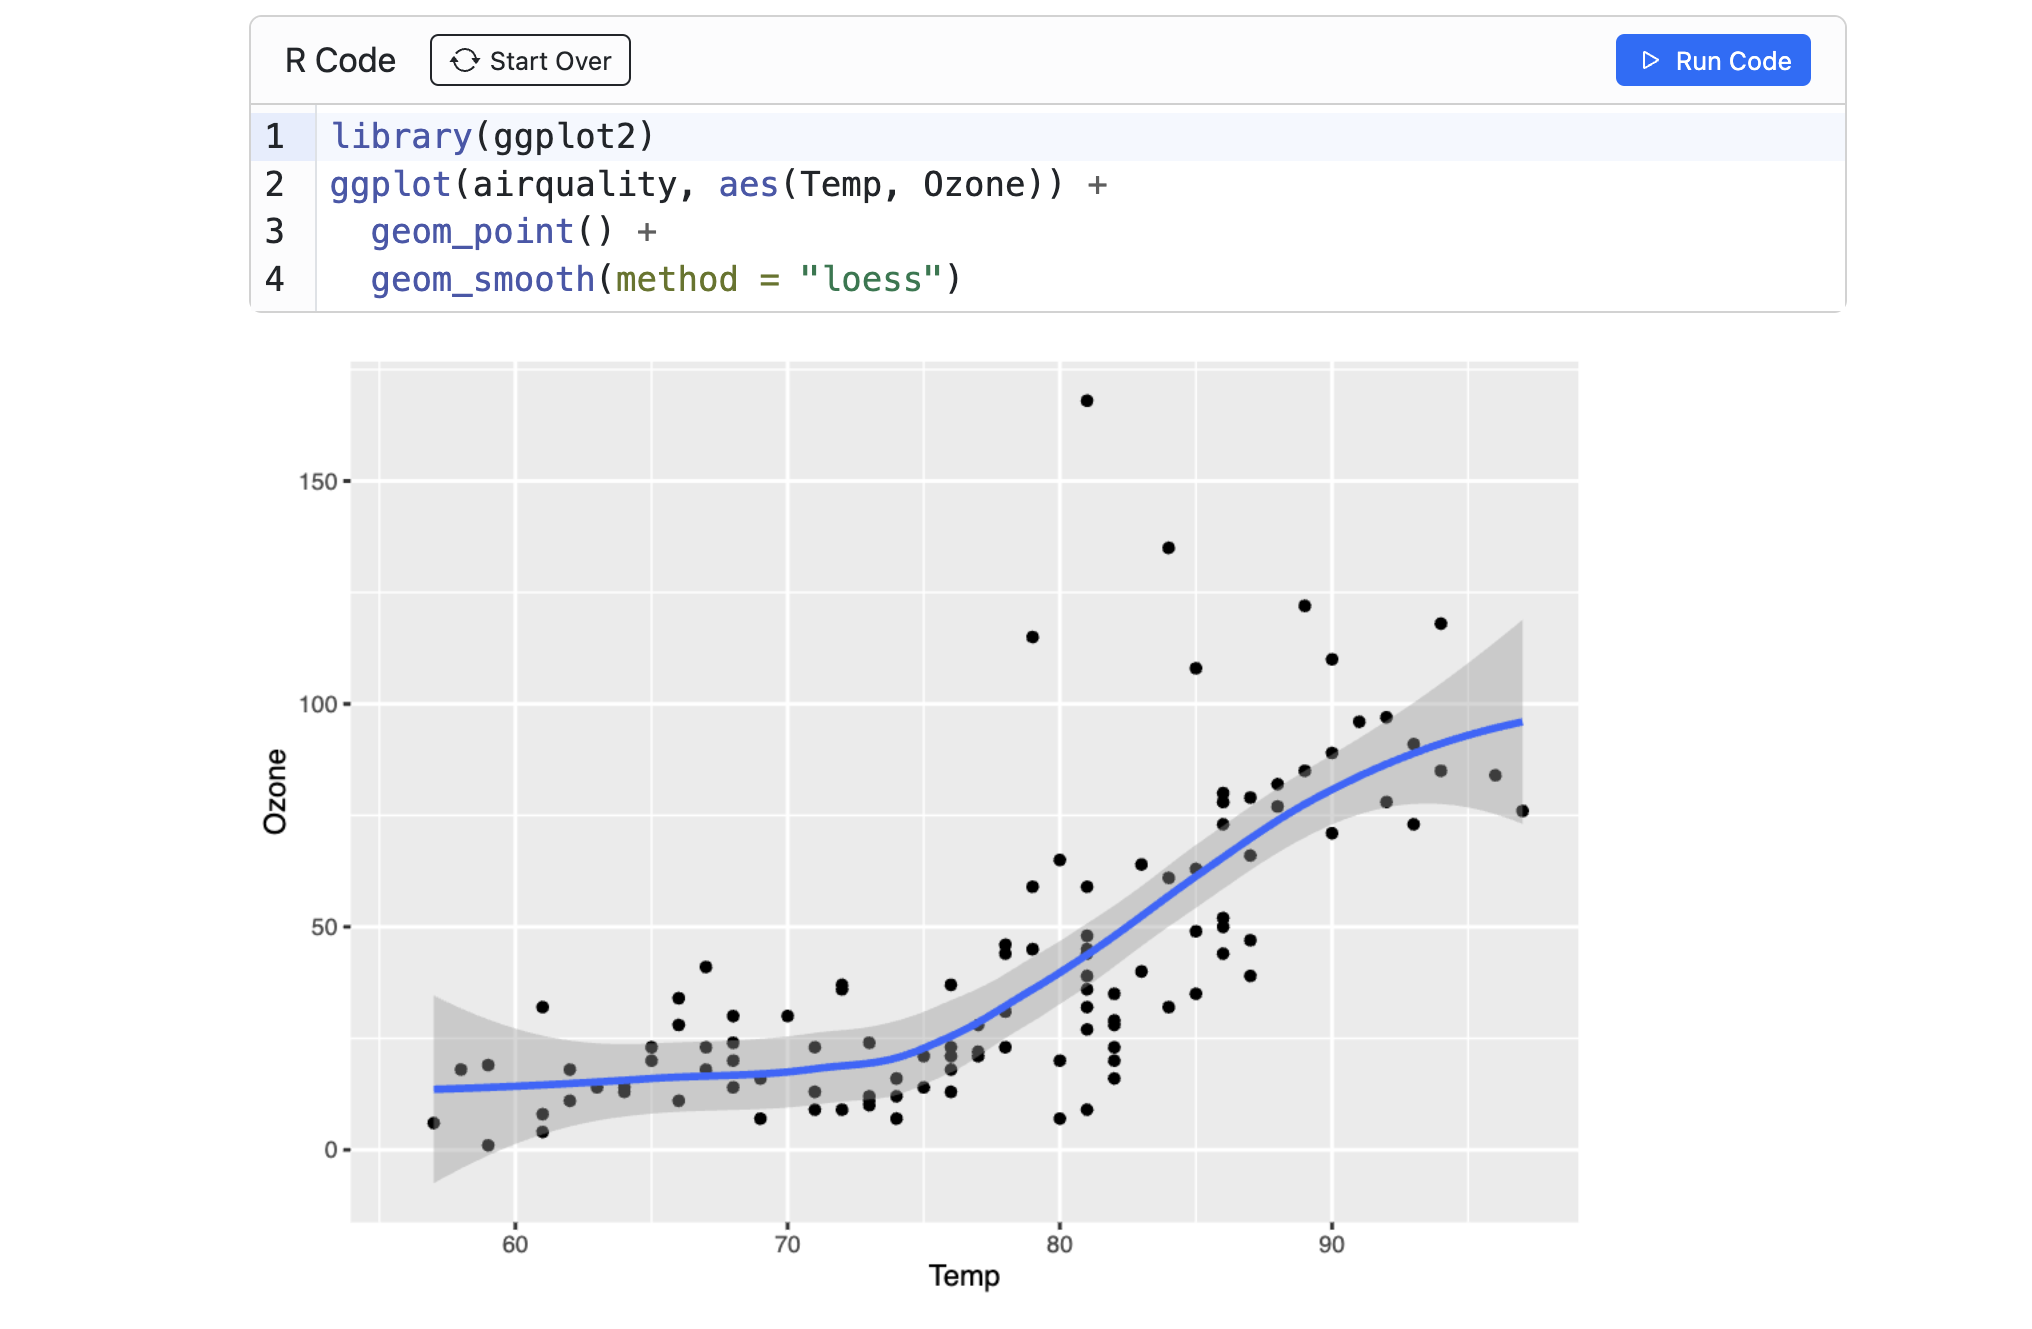Click the R Code panel title
Image resolution: width=2032 pixels, height=1329 pixels.
pyautogui.click(x=339, y=60)
